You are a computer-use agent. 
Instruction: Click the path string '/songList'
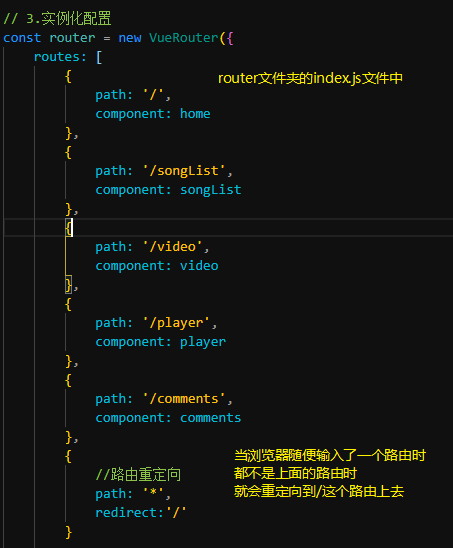pyautogui.click(x=184, y=171)
